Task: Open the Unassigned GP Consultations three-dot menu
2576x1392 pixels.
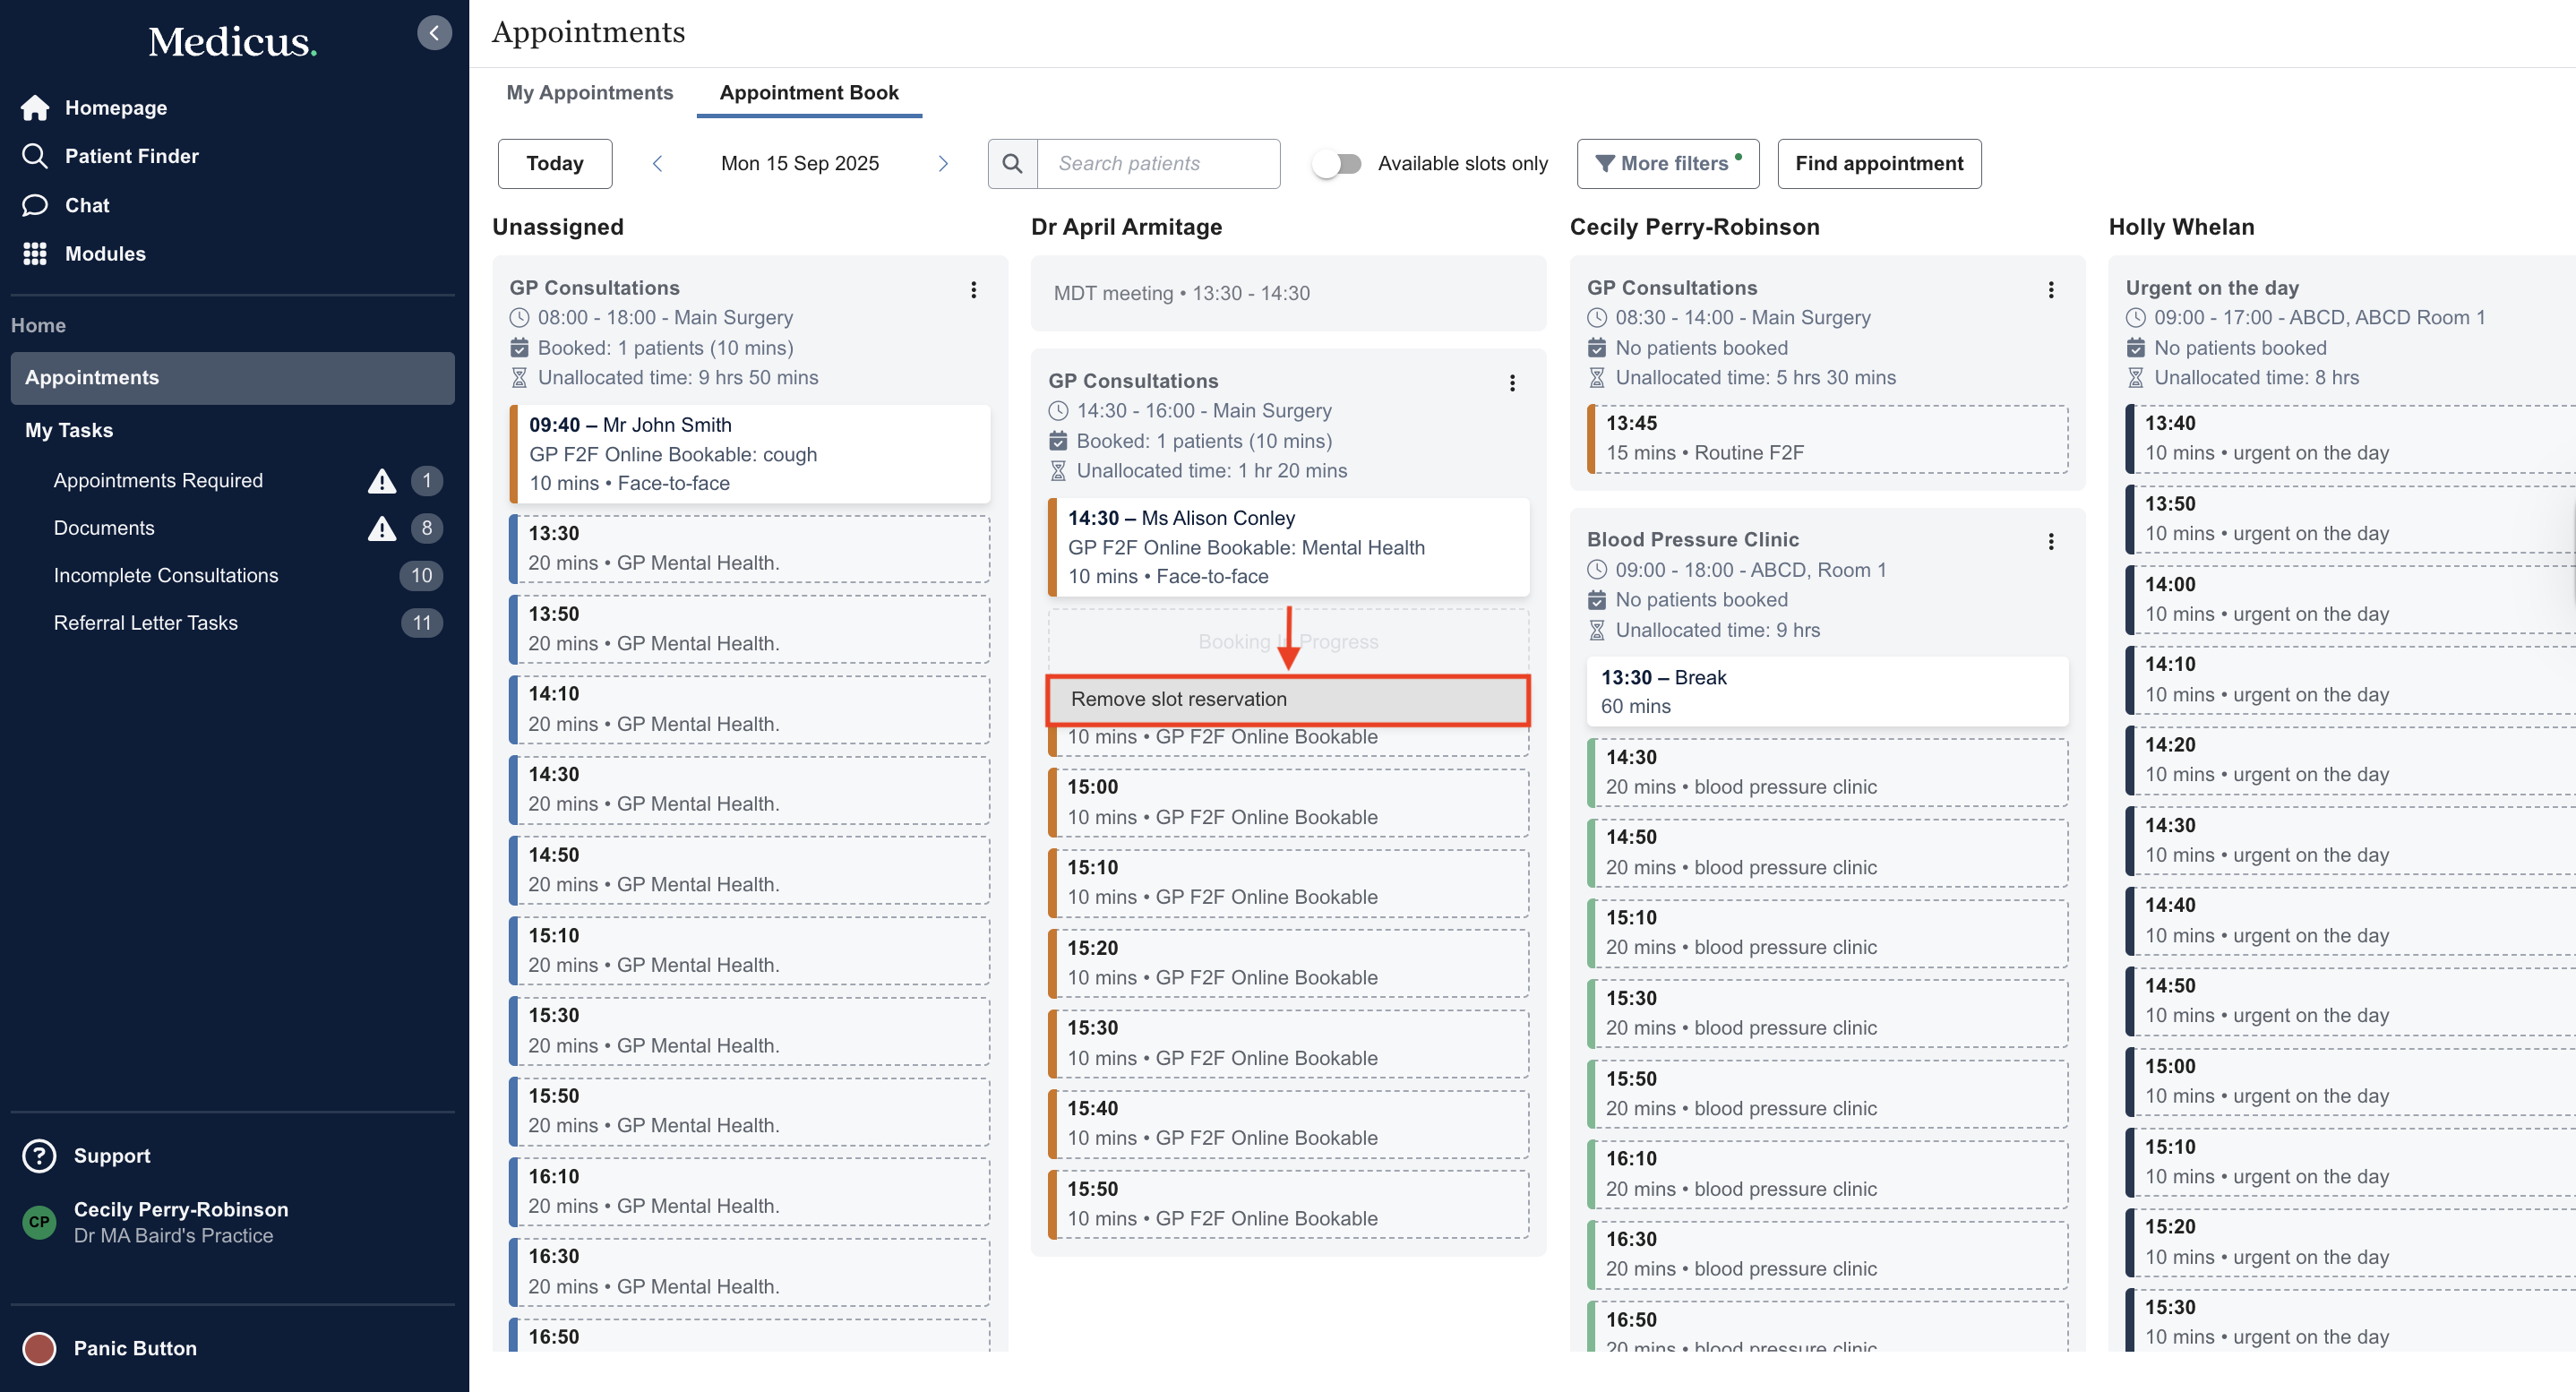Action: pyautogui.click(x=973, y=290)
